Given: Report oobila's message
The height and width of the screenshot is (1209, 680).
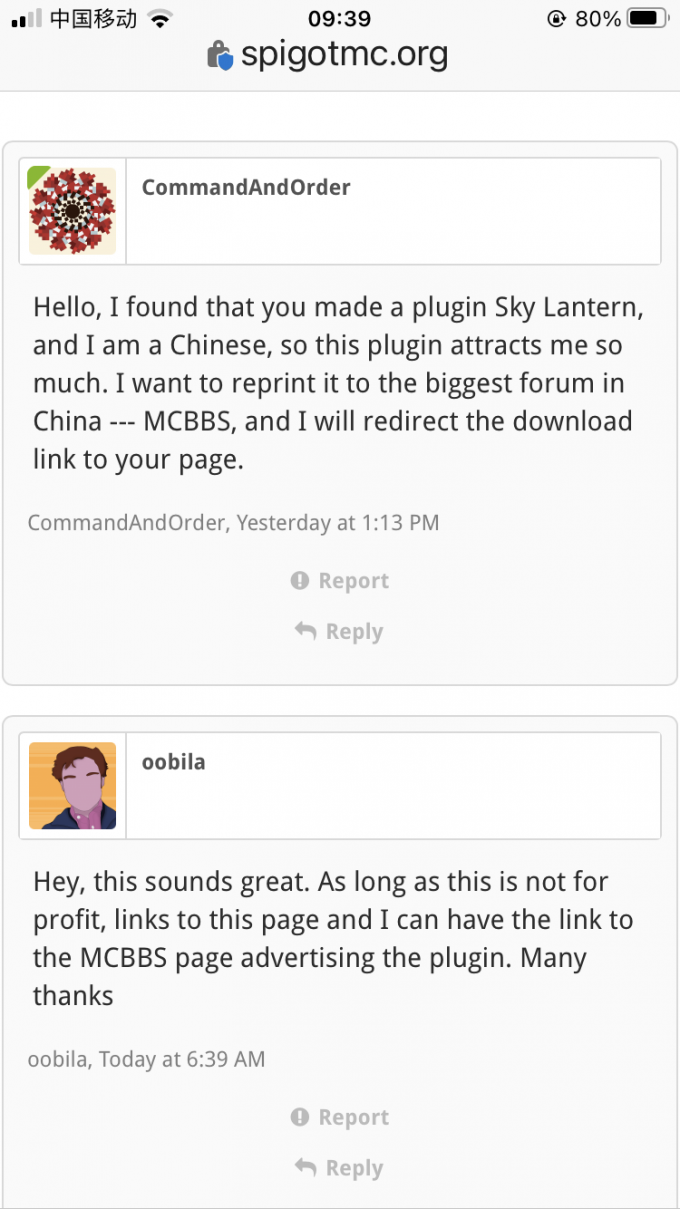Looking at the screenshot, I should tap(352, 1117).
